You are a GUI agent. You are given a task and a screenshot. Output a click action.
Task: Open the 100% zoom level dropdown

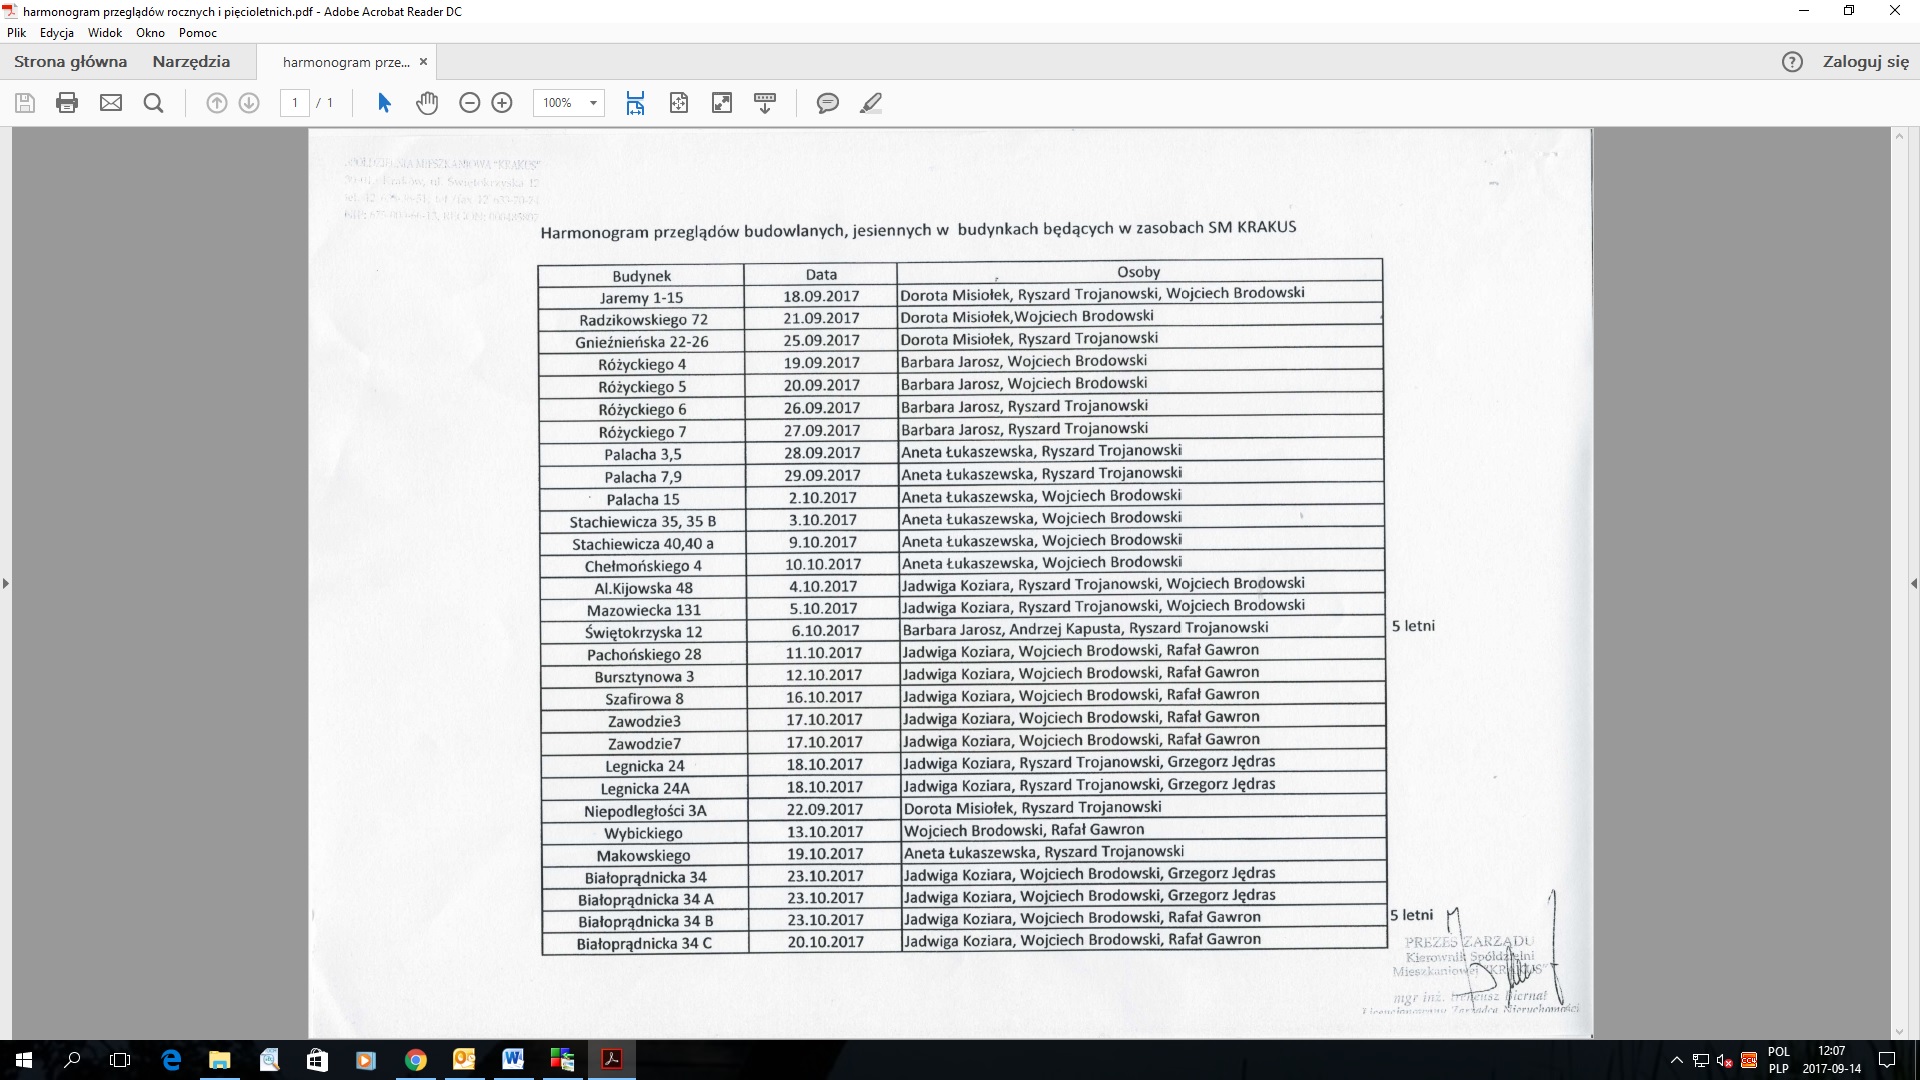[x=593, y=103]
